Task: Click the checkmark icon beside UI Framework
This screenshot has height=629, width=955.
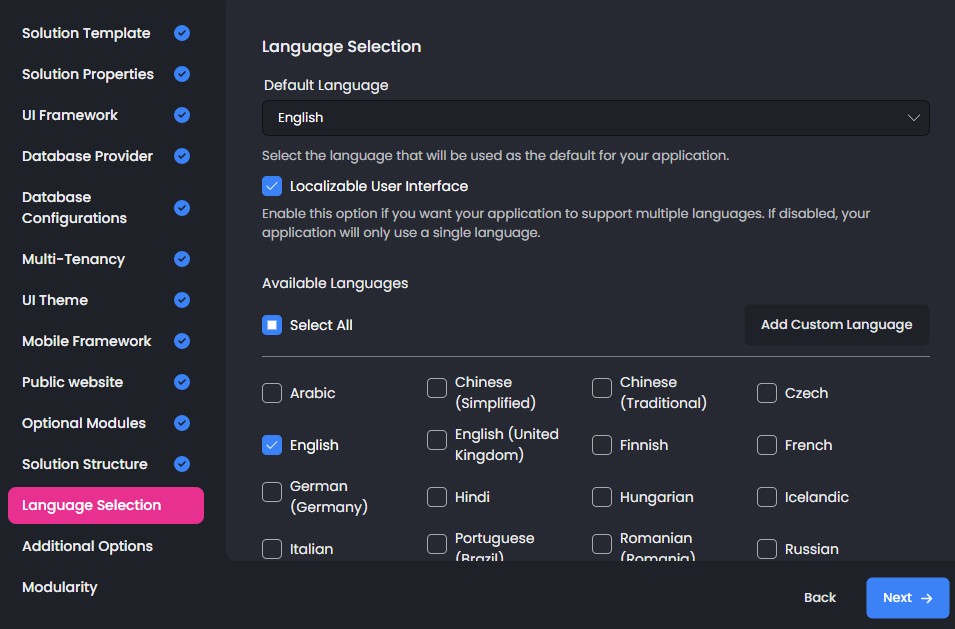Action: coord(182,115)
